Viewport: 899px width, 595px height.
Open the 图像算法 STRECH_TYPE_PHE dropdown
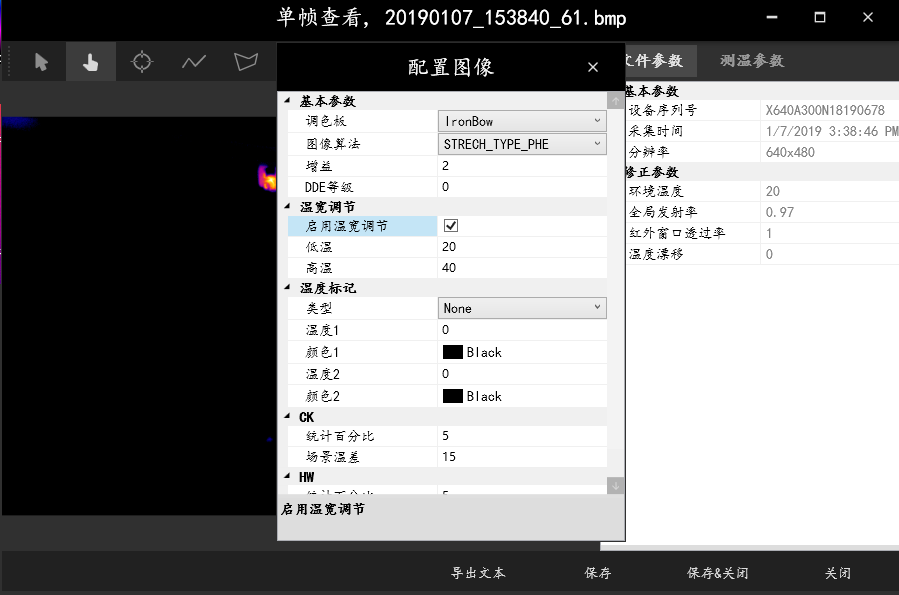click(x=522, y=144)
